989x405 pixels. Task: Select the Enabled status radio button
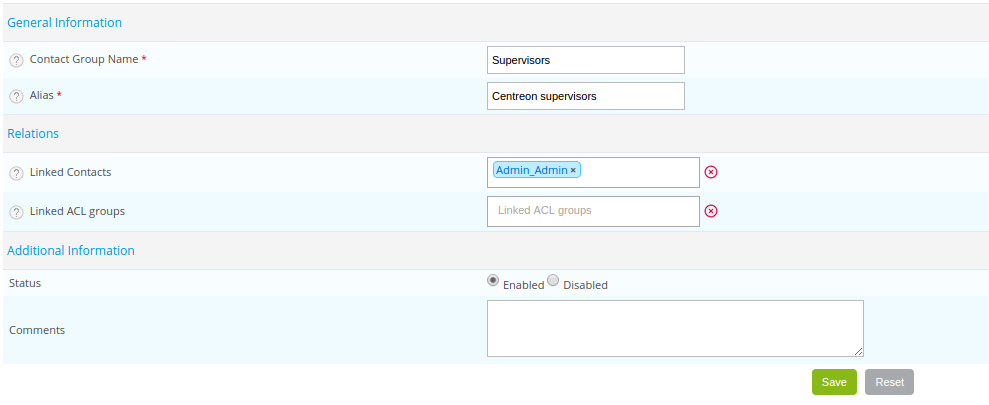493,281
